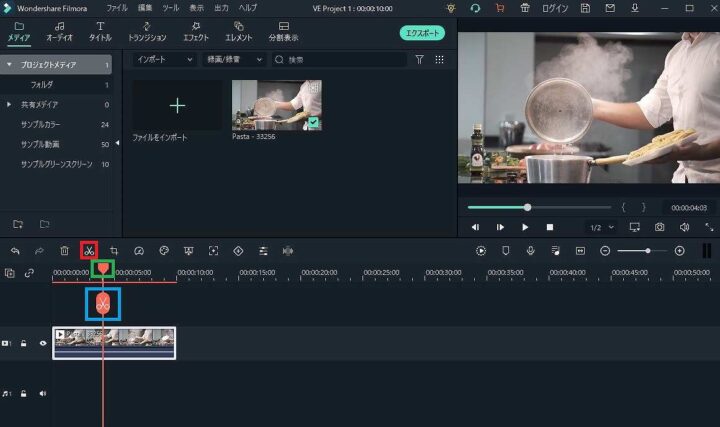Click the voiceover microphone icon
The width and height of the screenshot is (720, 427).
coord(530,251)
